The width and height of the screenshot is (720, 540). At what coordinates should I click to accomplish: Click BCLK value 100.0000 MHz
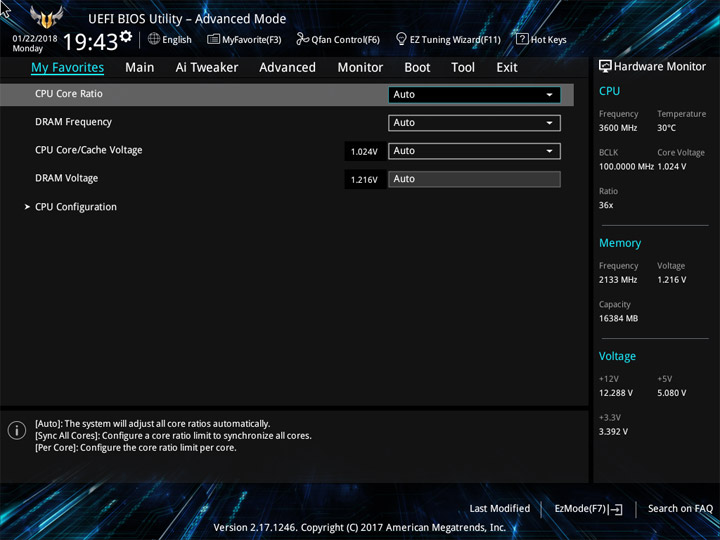click(626, 166)
